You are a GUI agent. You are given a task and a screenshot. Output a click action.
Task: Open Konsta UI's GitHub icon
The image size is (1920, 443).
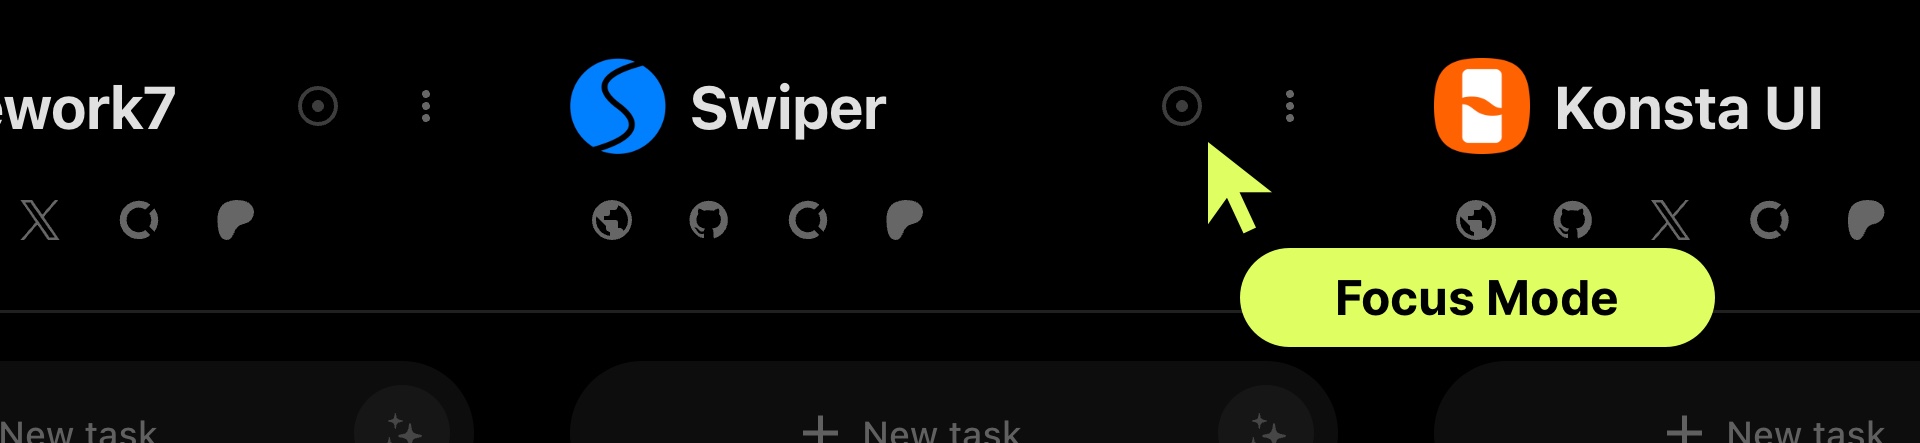(1573, 220)
